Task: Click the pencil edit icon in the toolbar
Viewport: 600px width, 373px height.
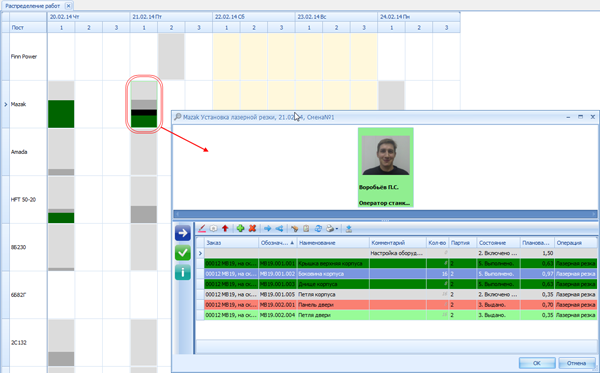Action: coord(202,228)
